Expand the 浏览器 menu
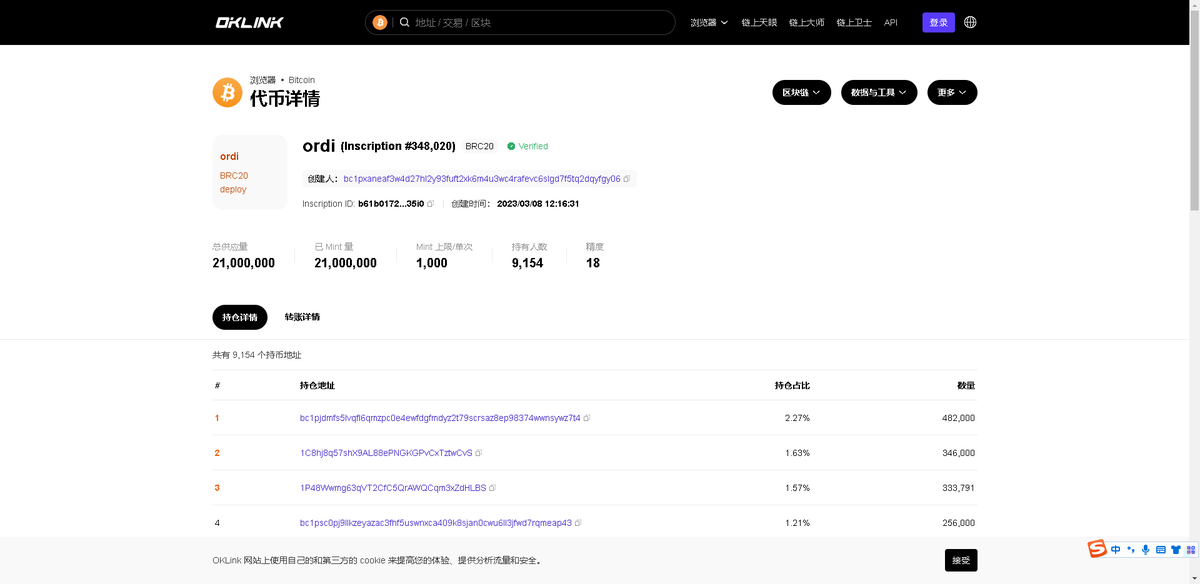 (709, 22)
